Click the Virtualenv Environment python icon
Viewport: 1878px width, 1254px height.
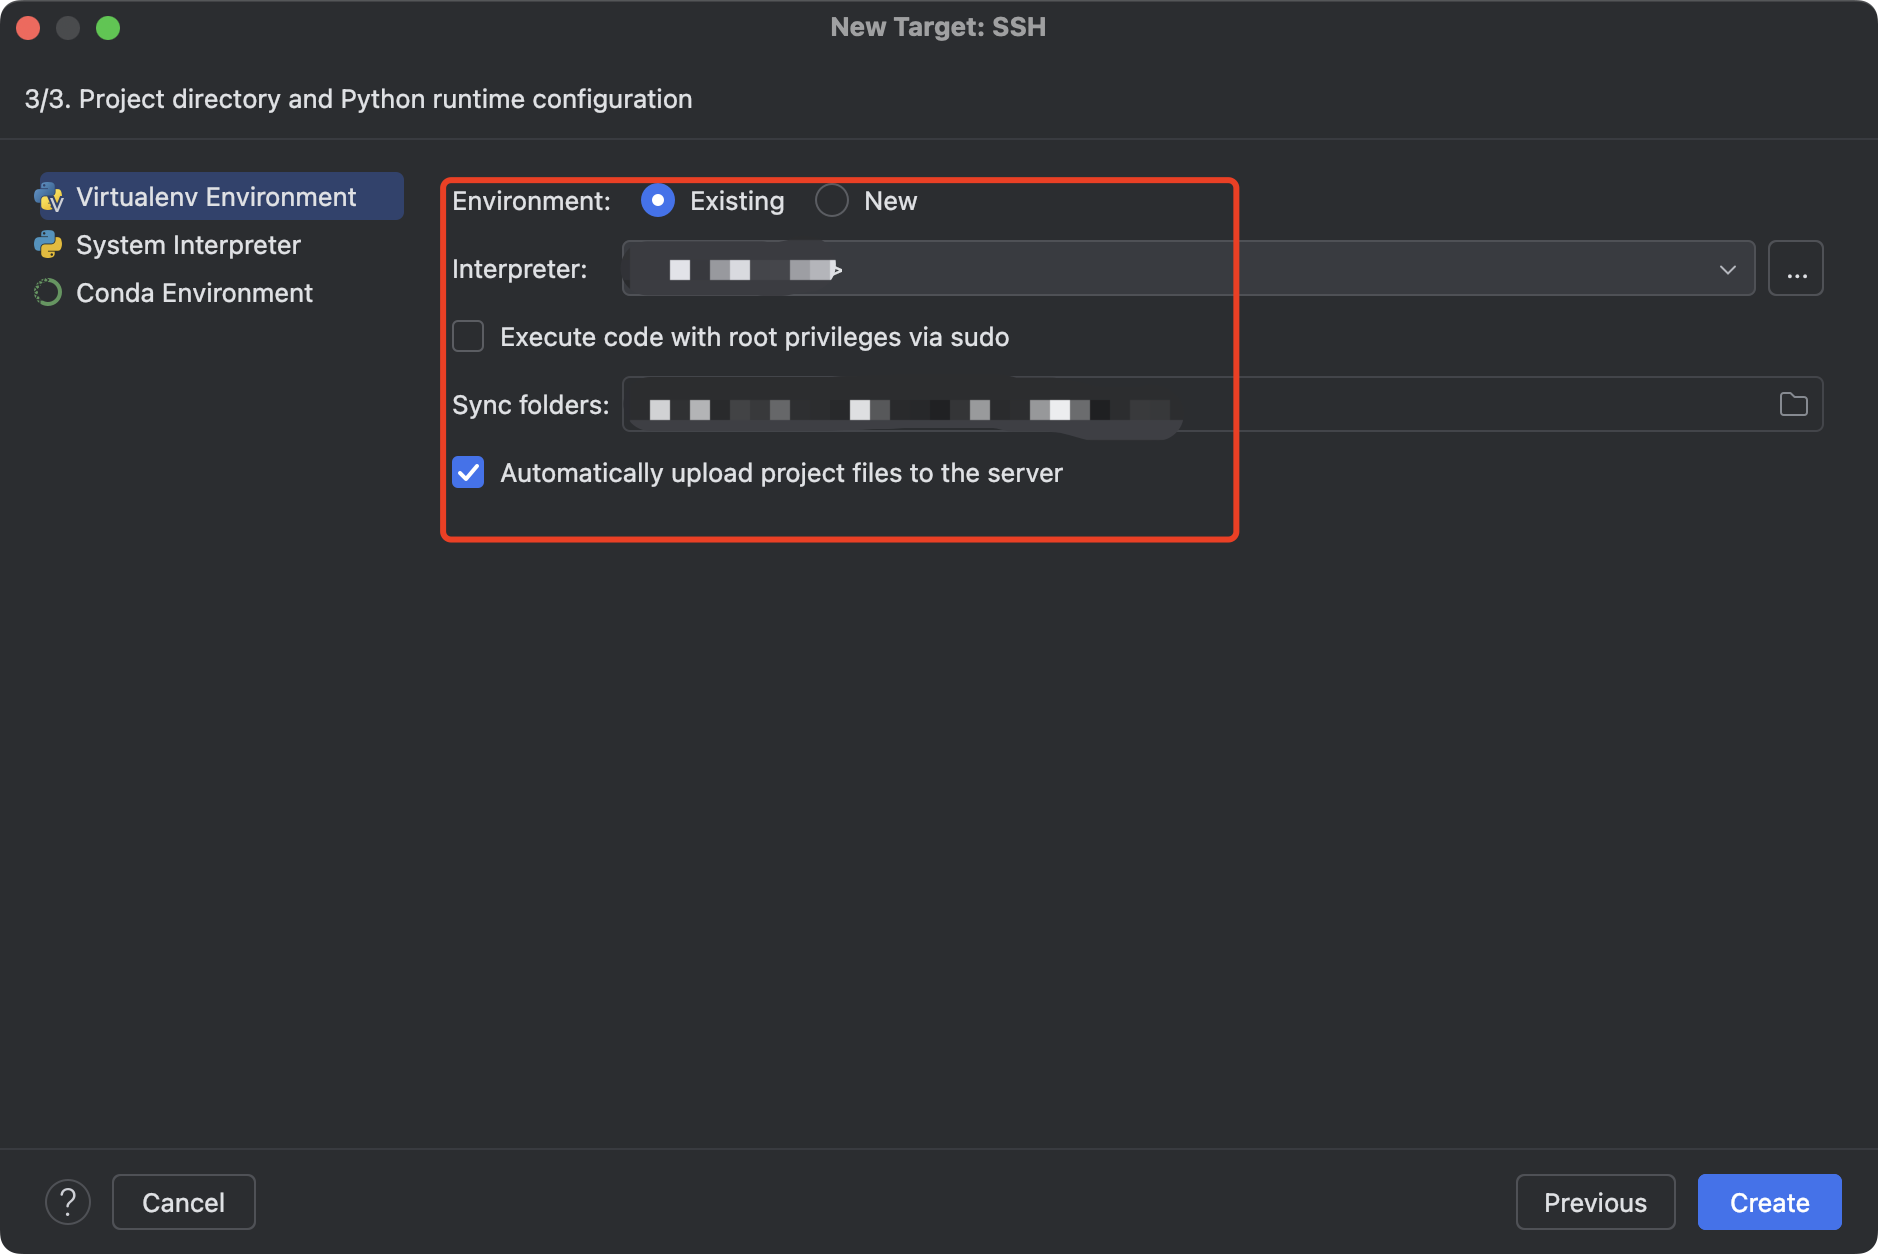(49, 197)
